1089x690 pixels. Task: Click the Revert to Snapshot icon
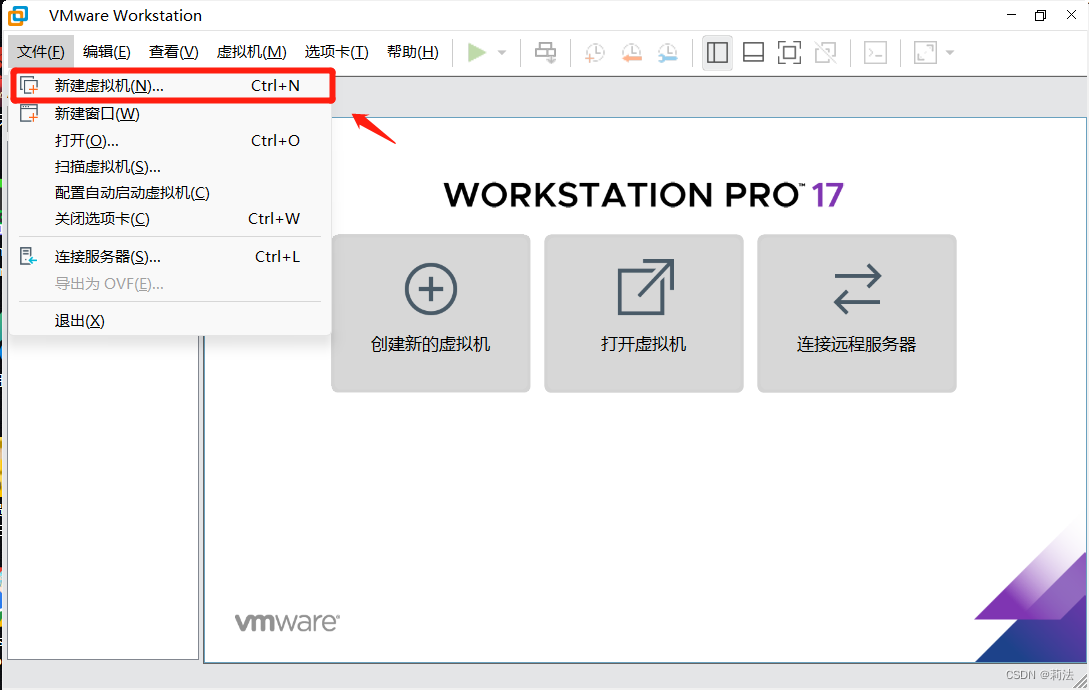pos(631,52)
